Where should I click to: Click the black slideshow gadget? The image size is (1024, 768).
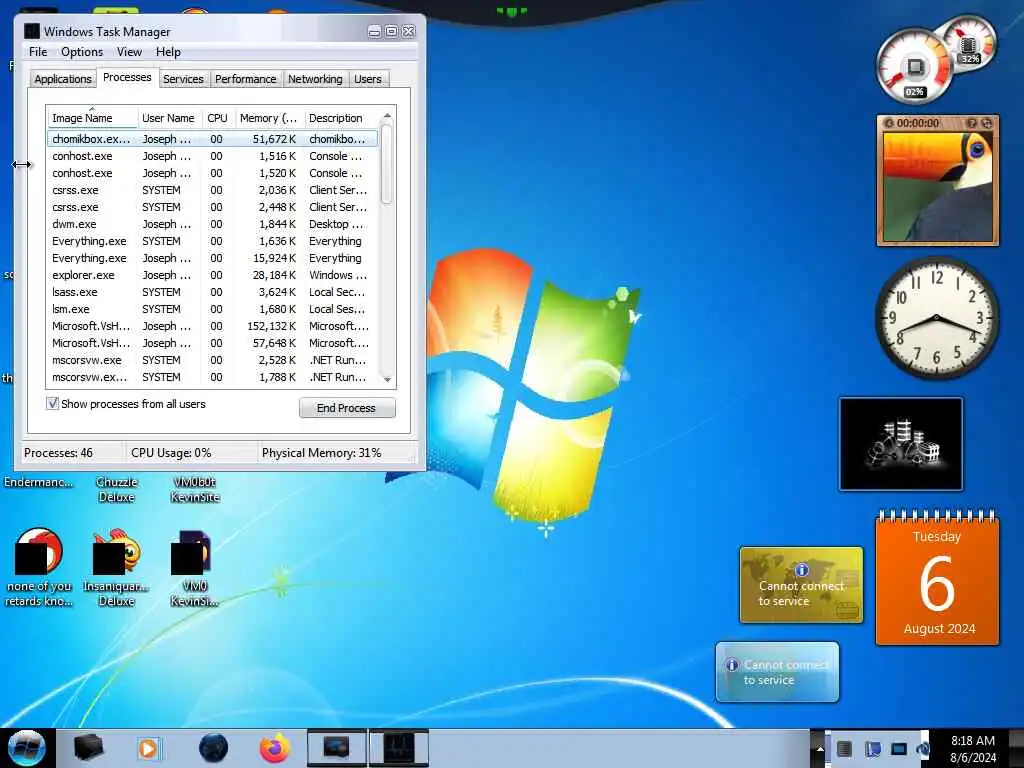pos(901,443)
